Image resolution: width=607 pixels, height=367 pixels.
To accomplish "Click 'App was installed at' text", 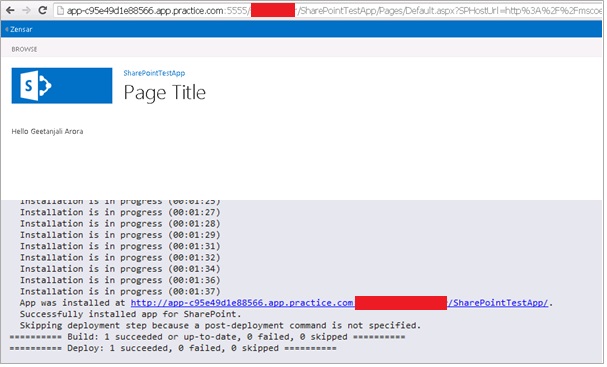I will tap(72, 303).
